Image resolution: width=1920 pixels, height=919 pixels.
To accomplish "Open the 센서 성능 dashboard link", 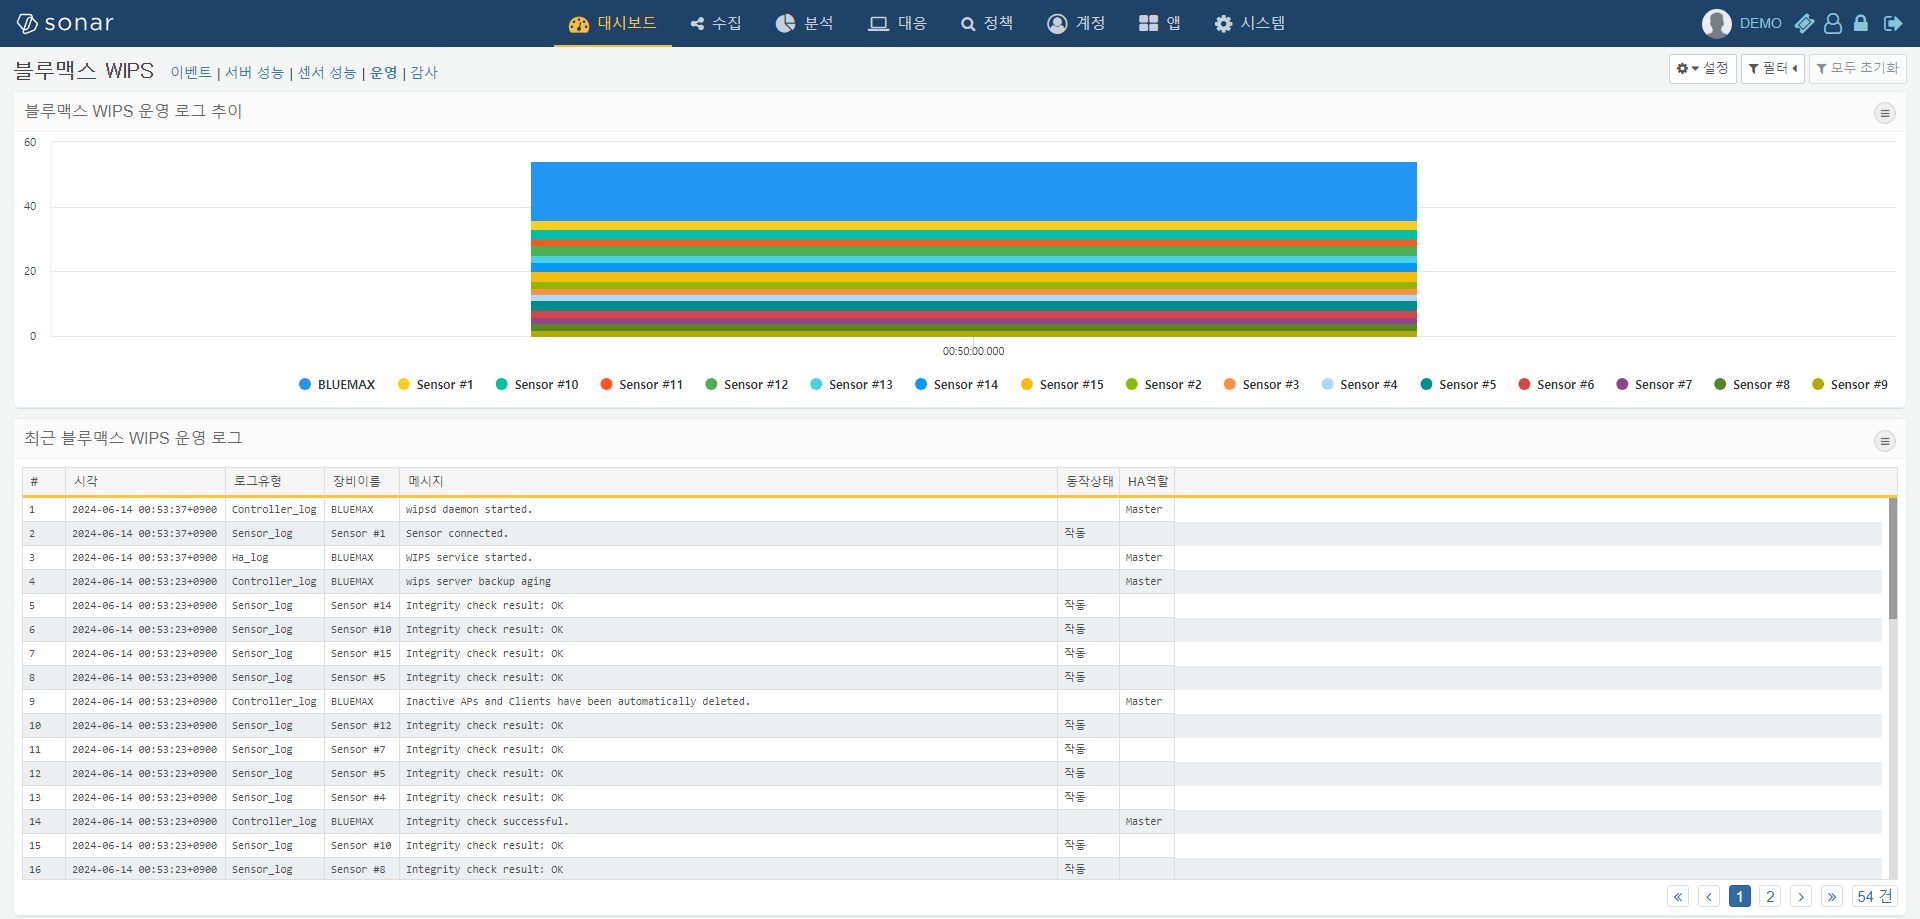I will point(327,72).
